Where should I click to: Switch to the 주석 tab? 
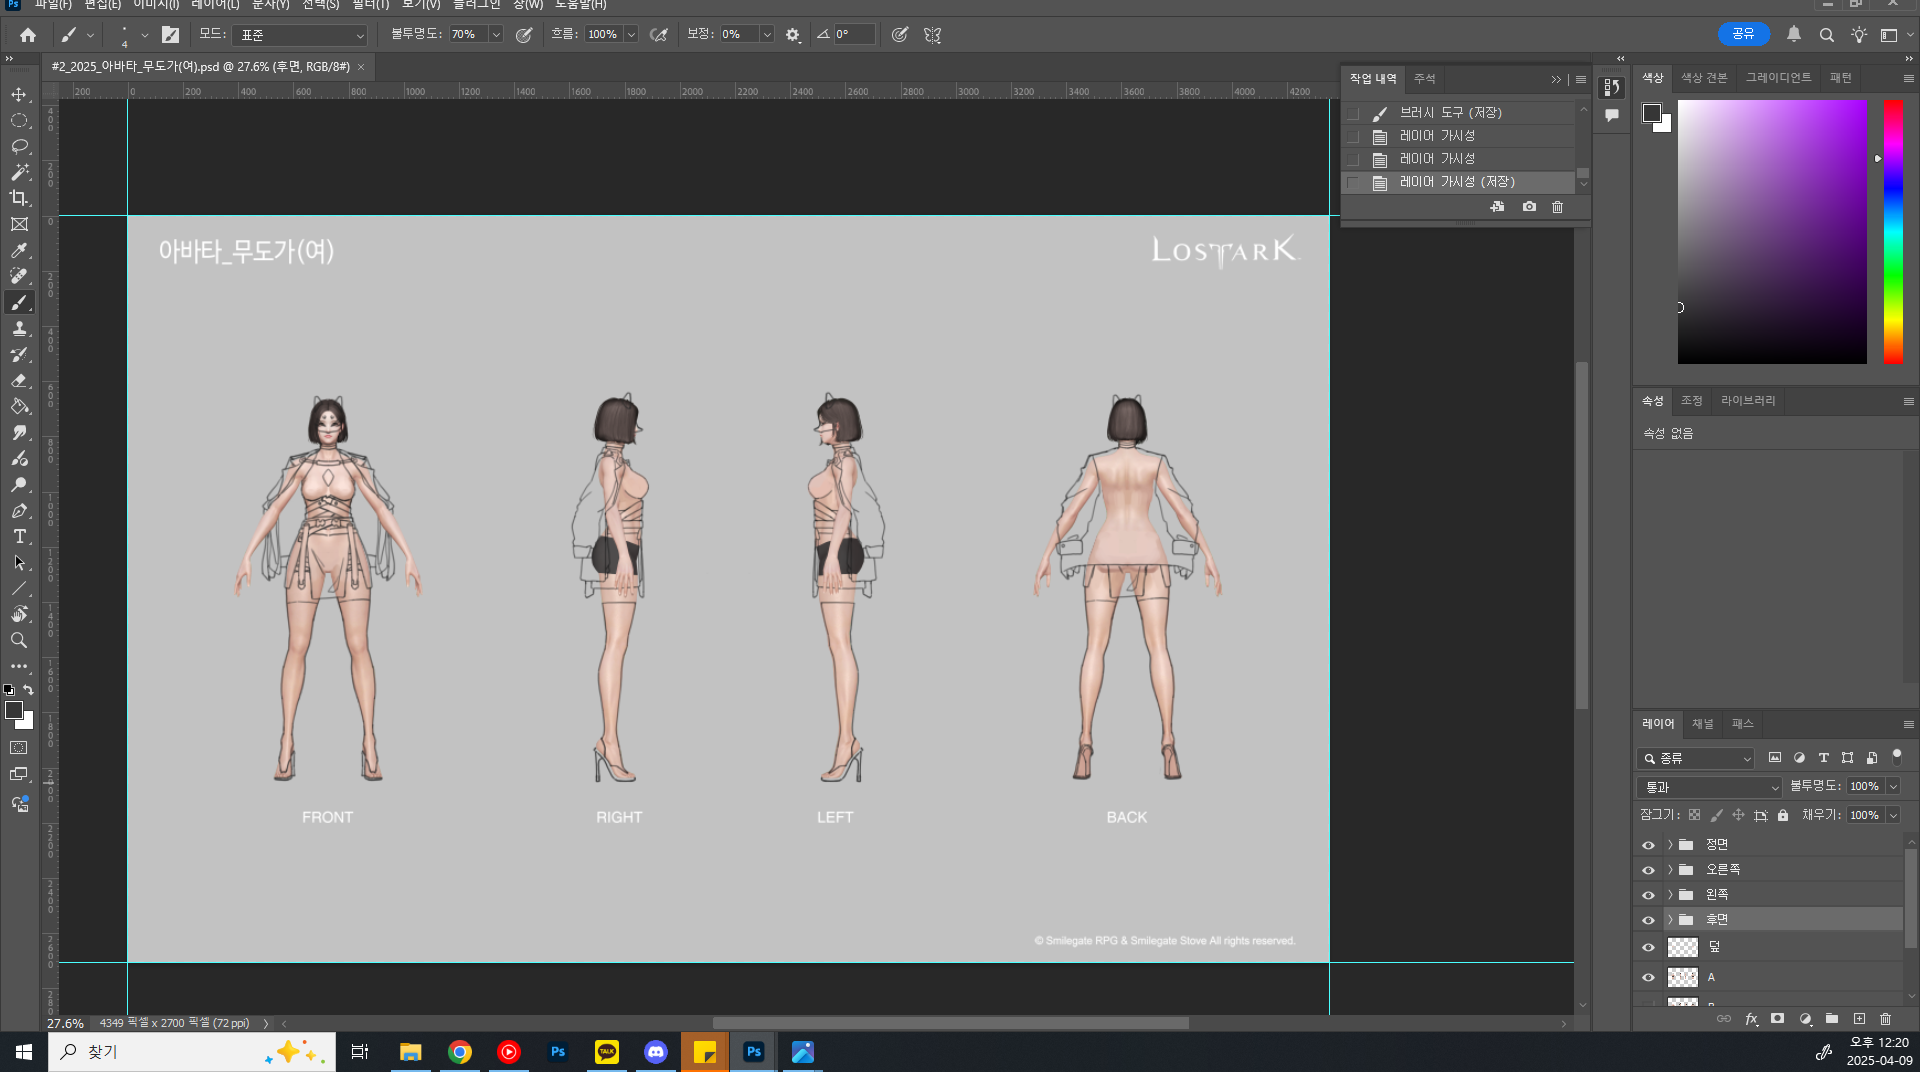(1424, 79)
